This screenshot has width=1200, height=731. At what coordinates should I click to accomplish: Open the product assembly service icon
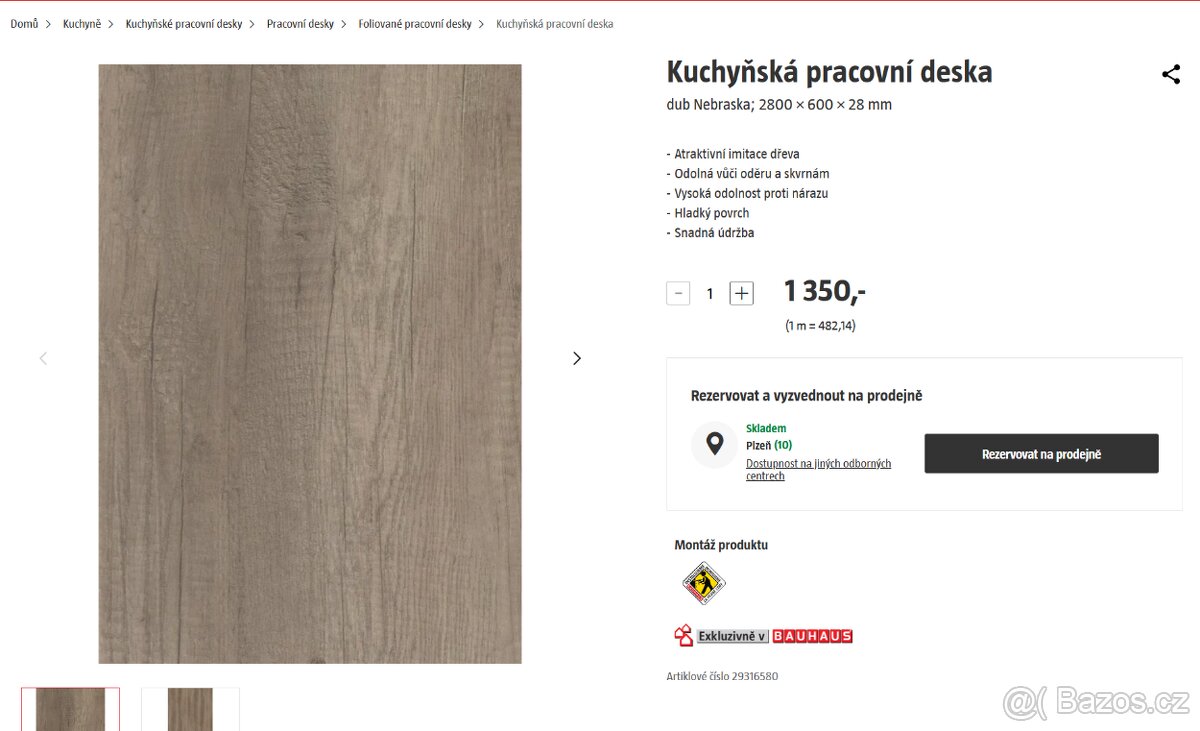(x=704, y=583)
